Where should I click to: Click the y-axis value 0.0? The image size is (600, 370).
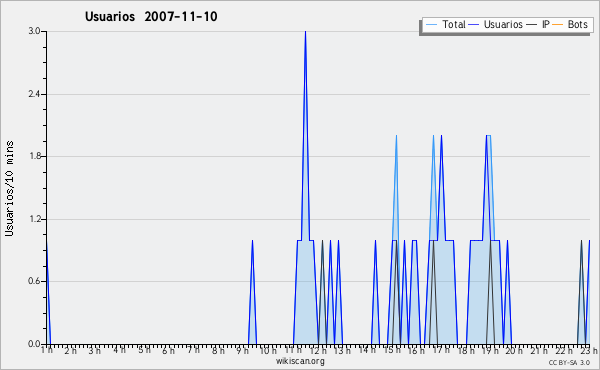[34, 344]
